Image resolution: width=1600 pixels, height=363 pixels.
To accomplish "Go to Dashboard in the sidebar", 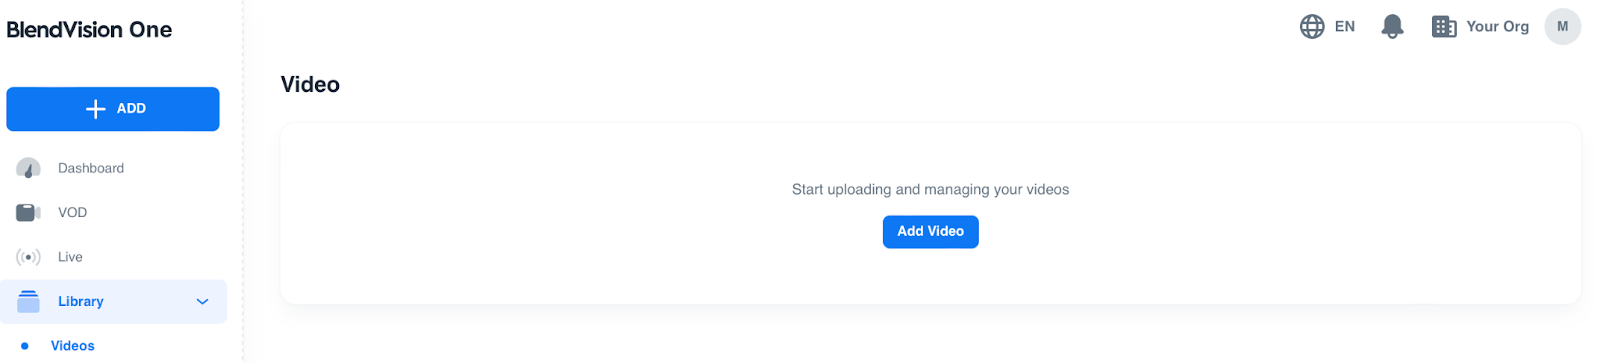I will (91, 168).
